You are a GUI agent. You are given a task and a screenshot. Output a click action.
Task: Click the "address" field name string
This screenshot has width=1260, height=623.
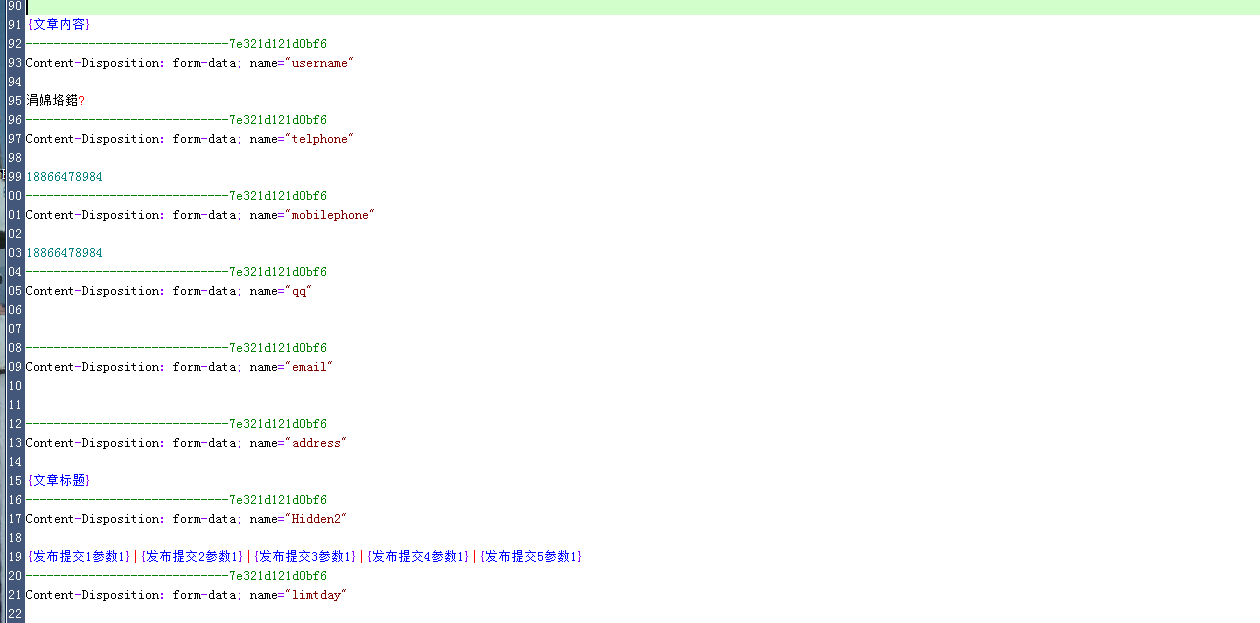(316, 443)
